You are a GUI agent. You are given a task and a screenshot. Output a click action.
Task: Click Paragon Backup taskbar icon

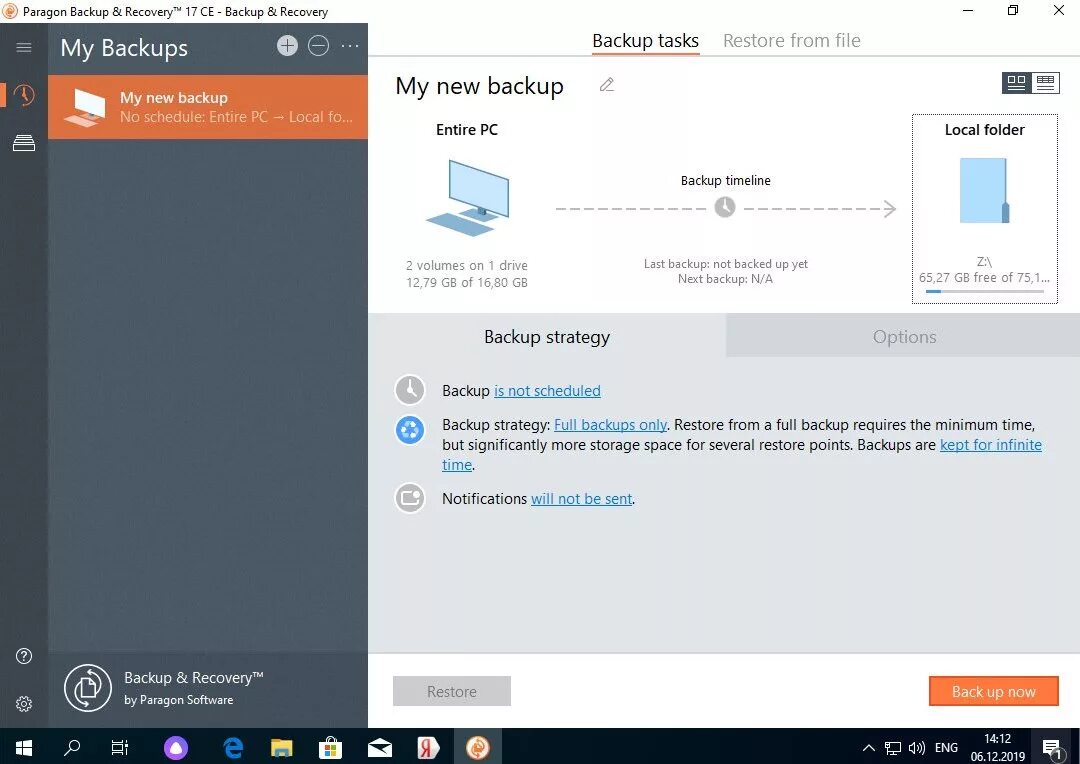477,747
